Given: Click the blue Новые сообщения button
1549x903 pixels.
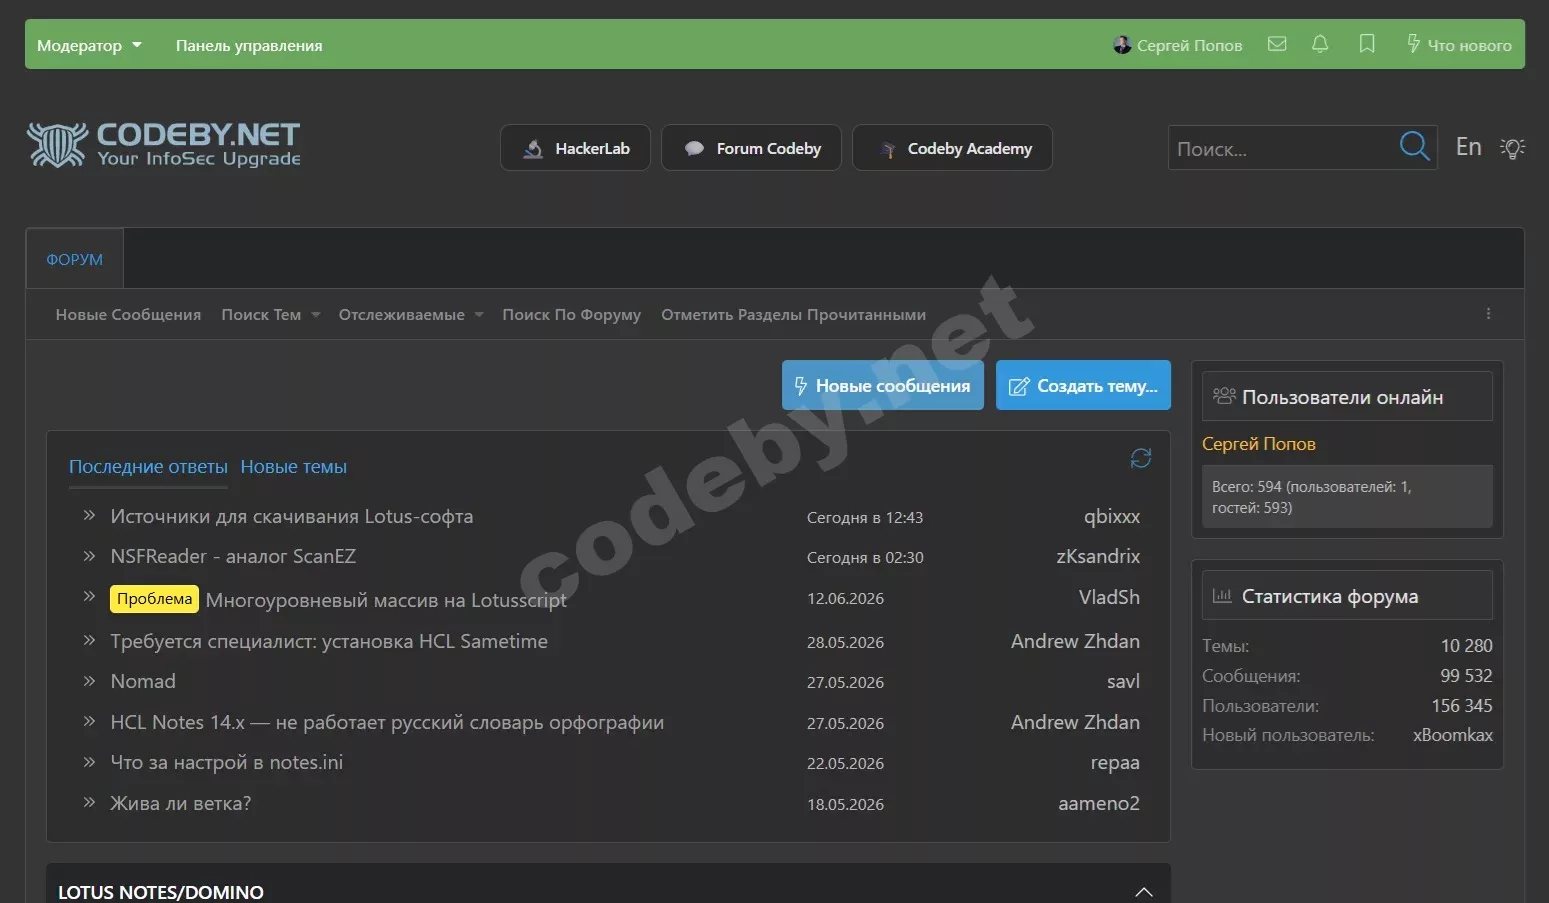Looking at the screenshot, I should pos(883,385).
